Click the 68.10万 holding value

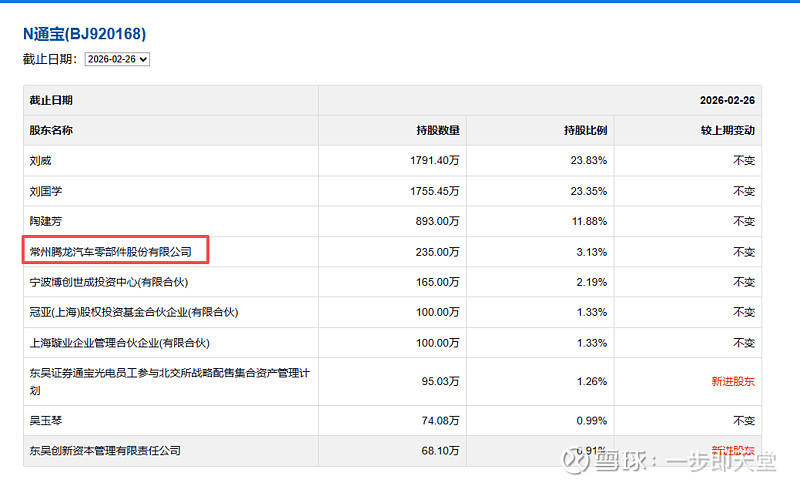440,451
